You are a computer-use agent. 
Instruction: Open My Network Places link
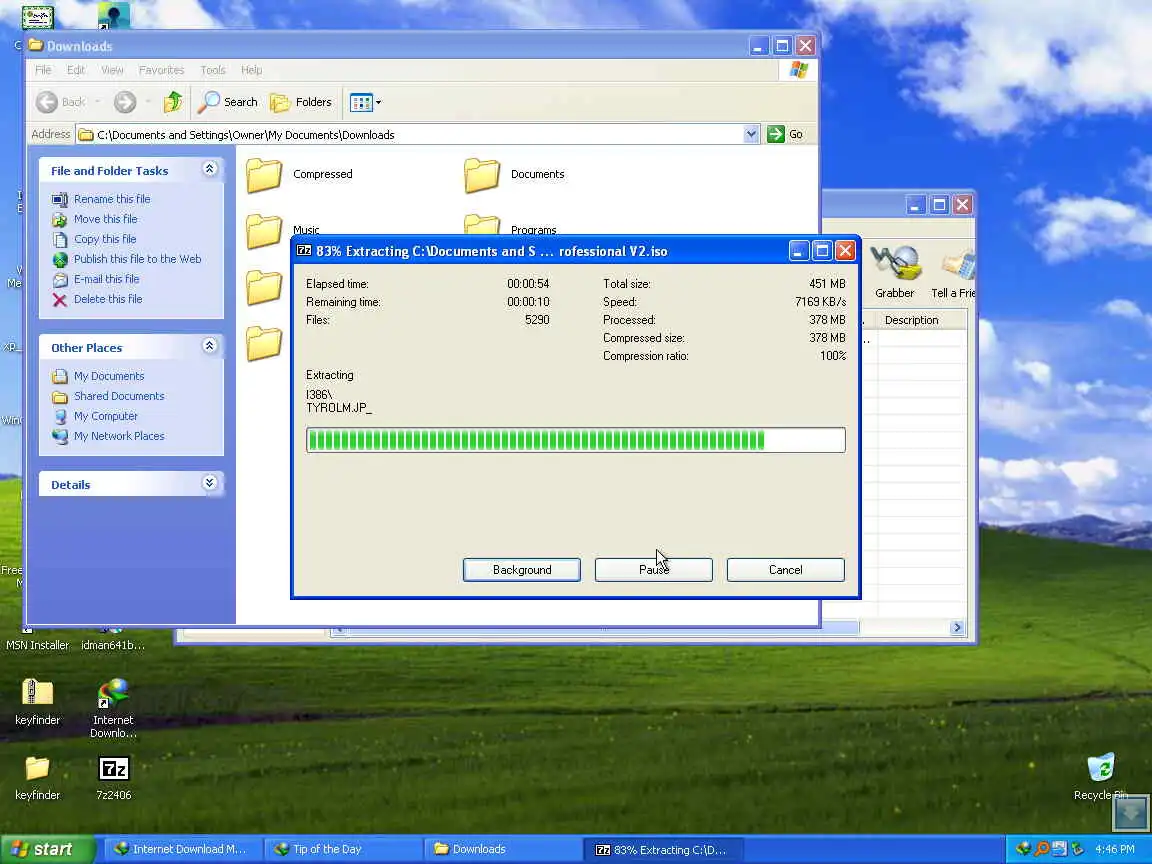tap(118, 436)
